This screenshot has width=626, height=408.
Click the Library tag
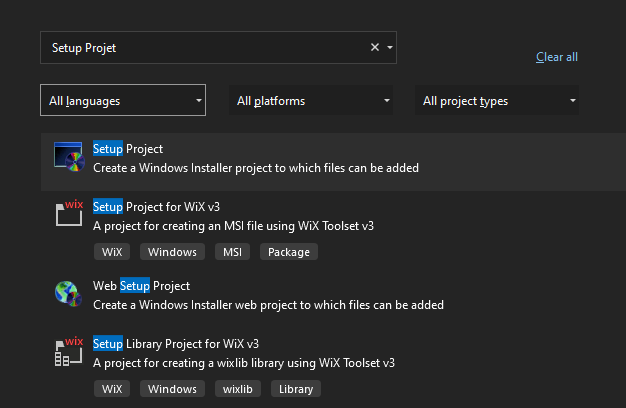click(296, 389)
